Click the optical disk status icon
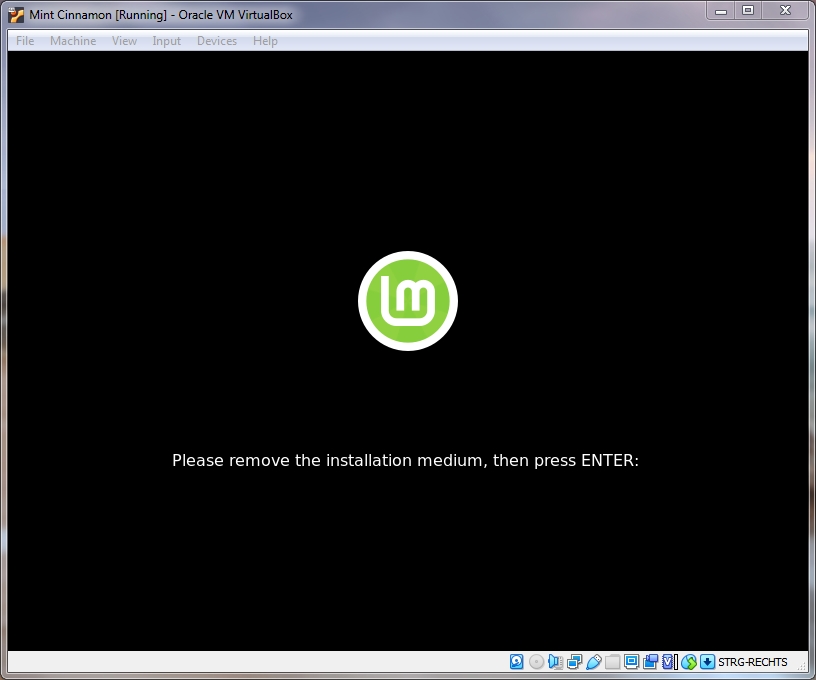The image size is (816, 680). tap(536, 662)
